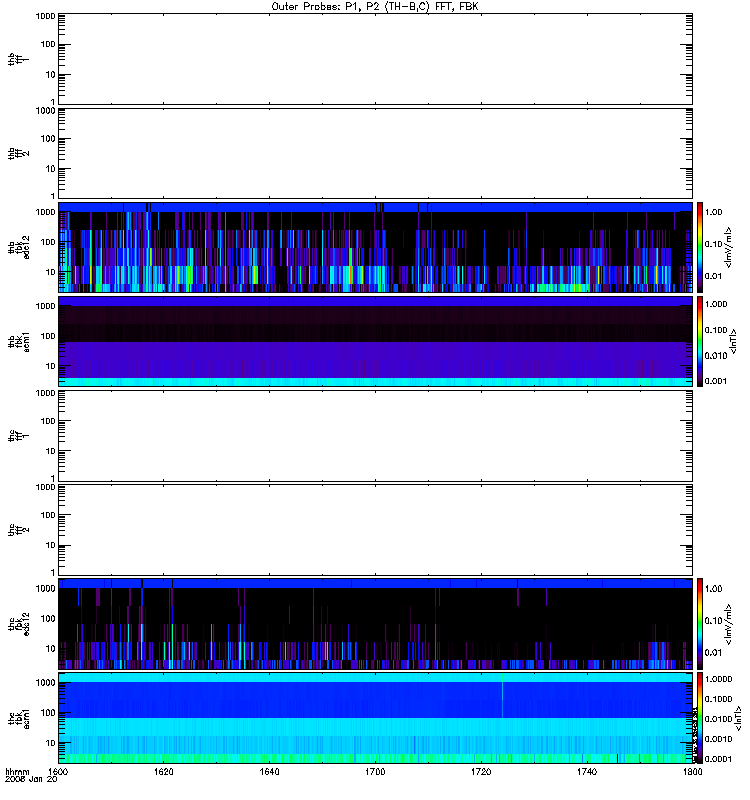Image resolution: width=750 pixels, height=800 pixels.
Task: Click inside the thc fbk scm1 spectrogram
Action: pos(376,718)
